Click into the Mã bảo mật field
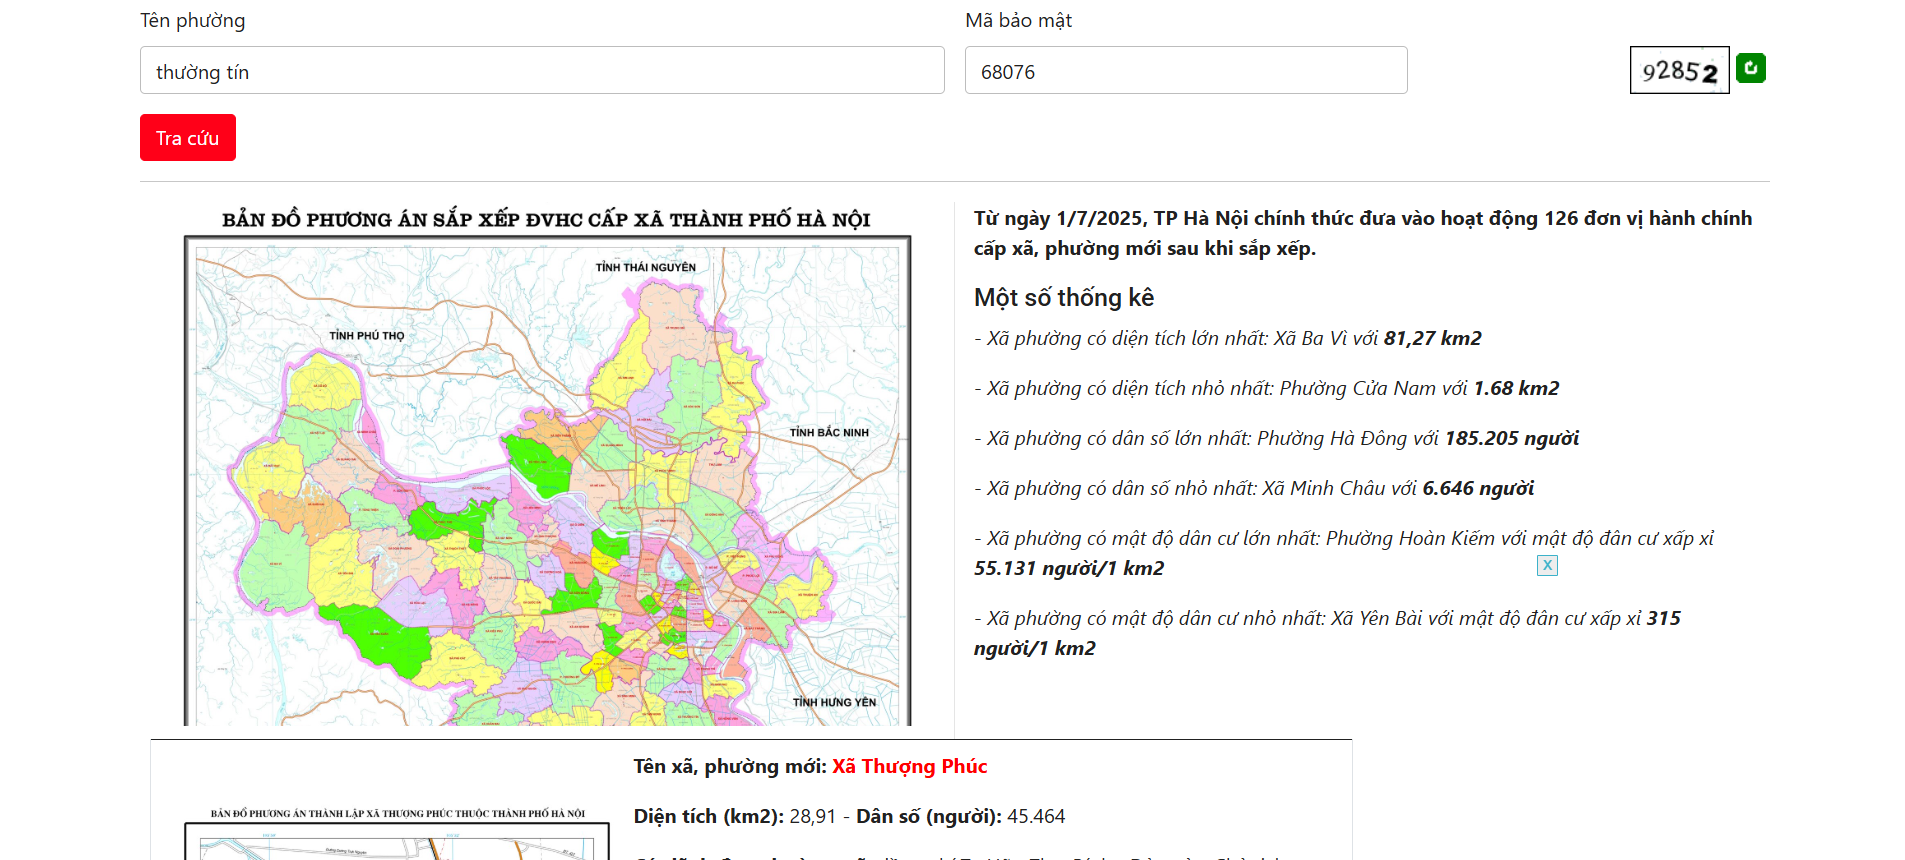The width and height of the screenshot is (1905, 860). (x=1185, y=70)
